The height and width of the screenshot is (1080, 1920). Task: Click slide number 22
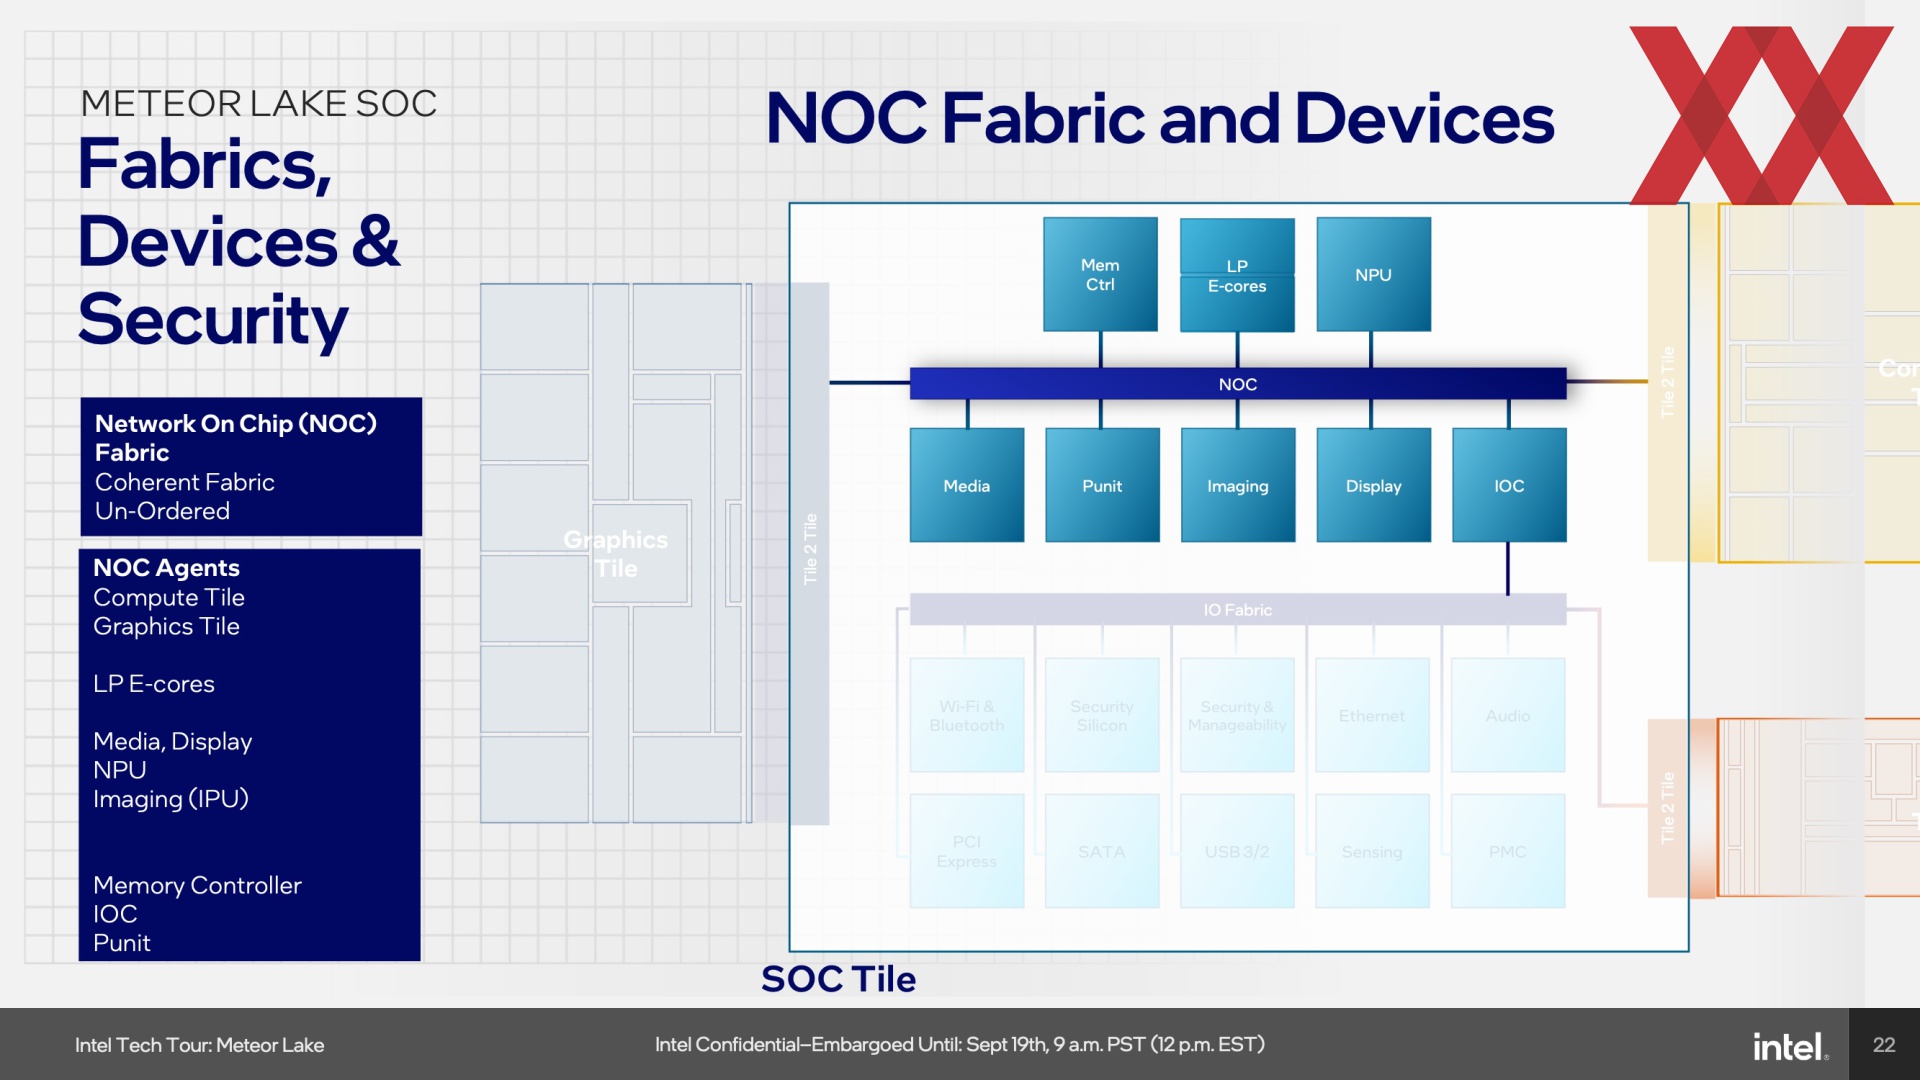point(1884,1045)
